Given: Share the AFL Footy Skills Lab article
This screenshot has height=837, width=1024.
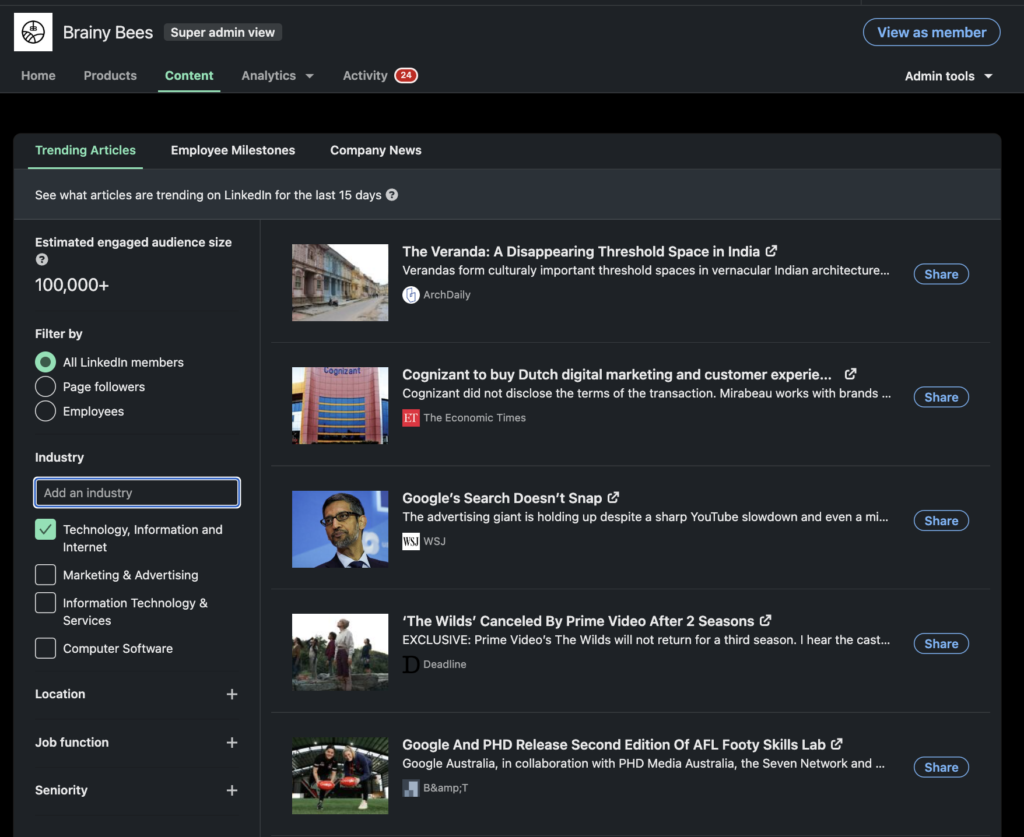Looking at the screenshot, I should click(941, 767).
